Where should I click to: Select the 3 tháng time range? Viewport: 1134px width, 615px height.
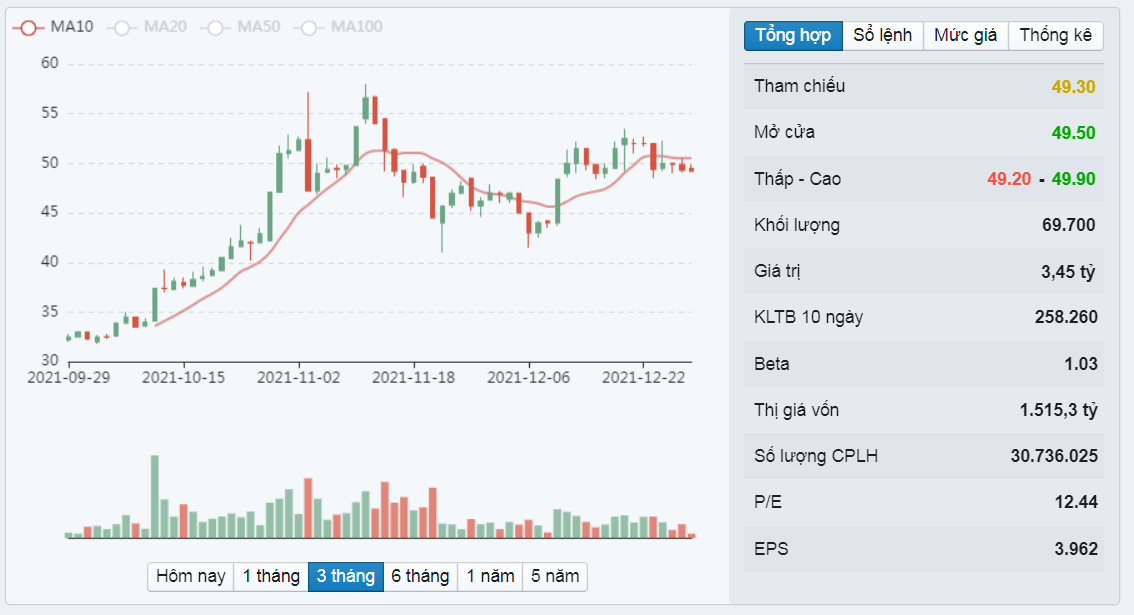(x=345, y=576)
